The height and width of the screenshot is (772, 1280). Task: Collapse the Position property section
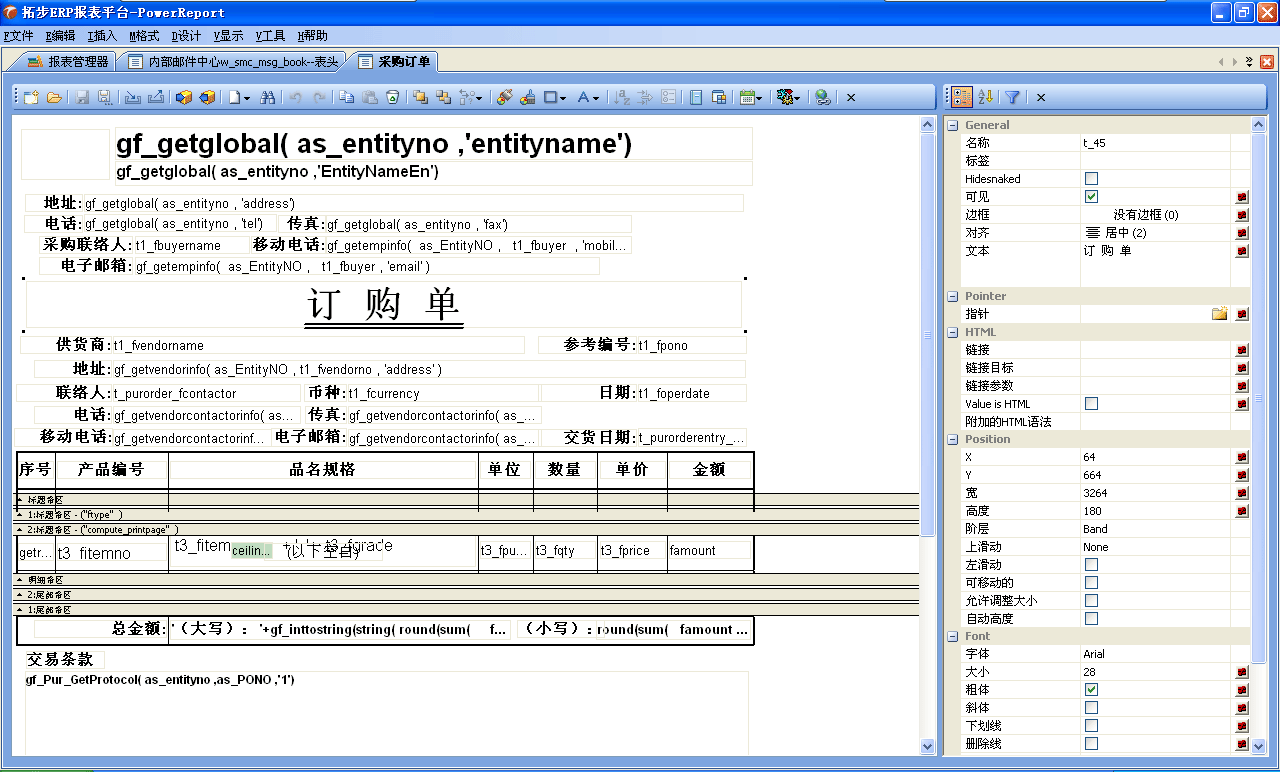pos(952,439)
